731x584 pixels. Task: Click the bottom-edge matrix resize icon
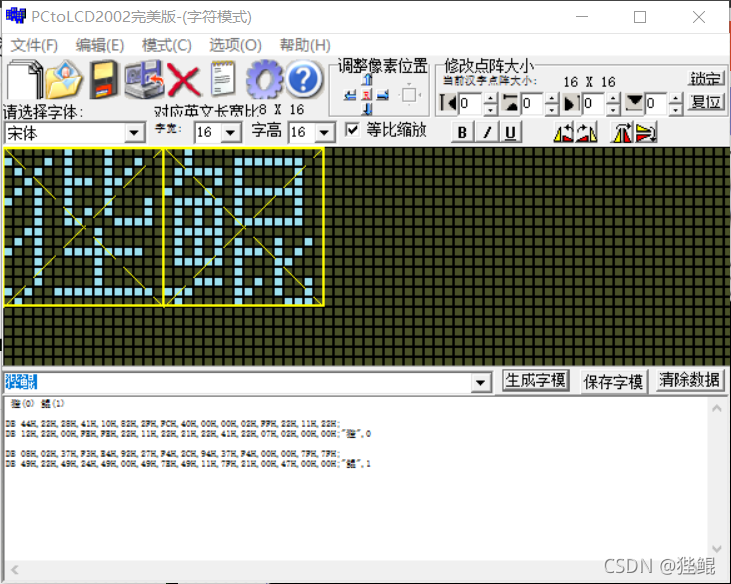[x=634, y=103]
